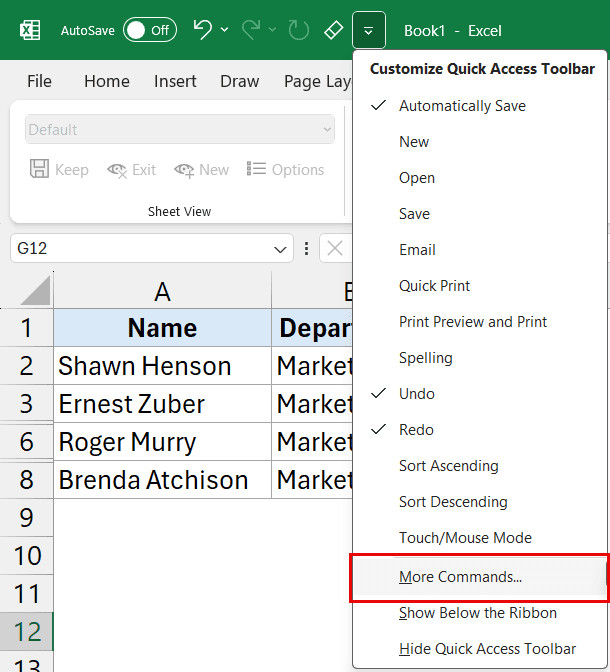Viewport: 610px width, 672px height.
Task: Select More Commands... menu item
Action: coord(460,577)
